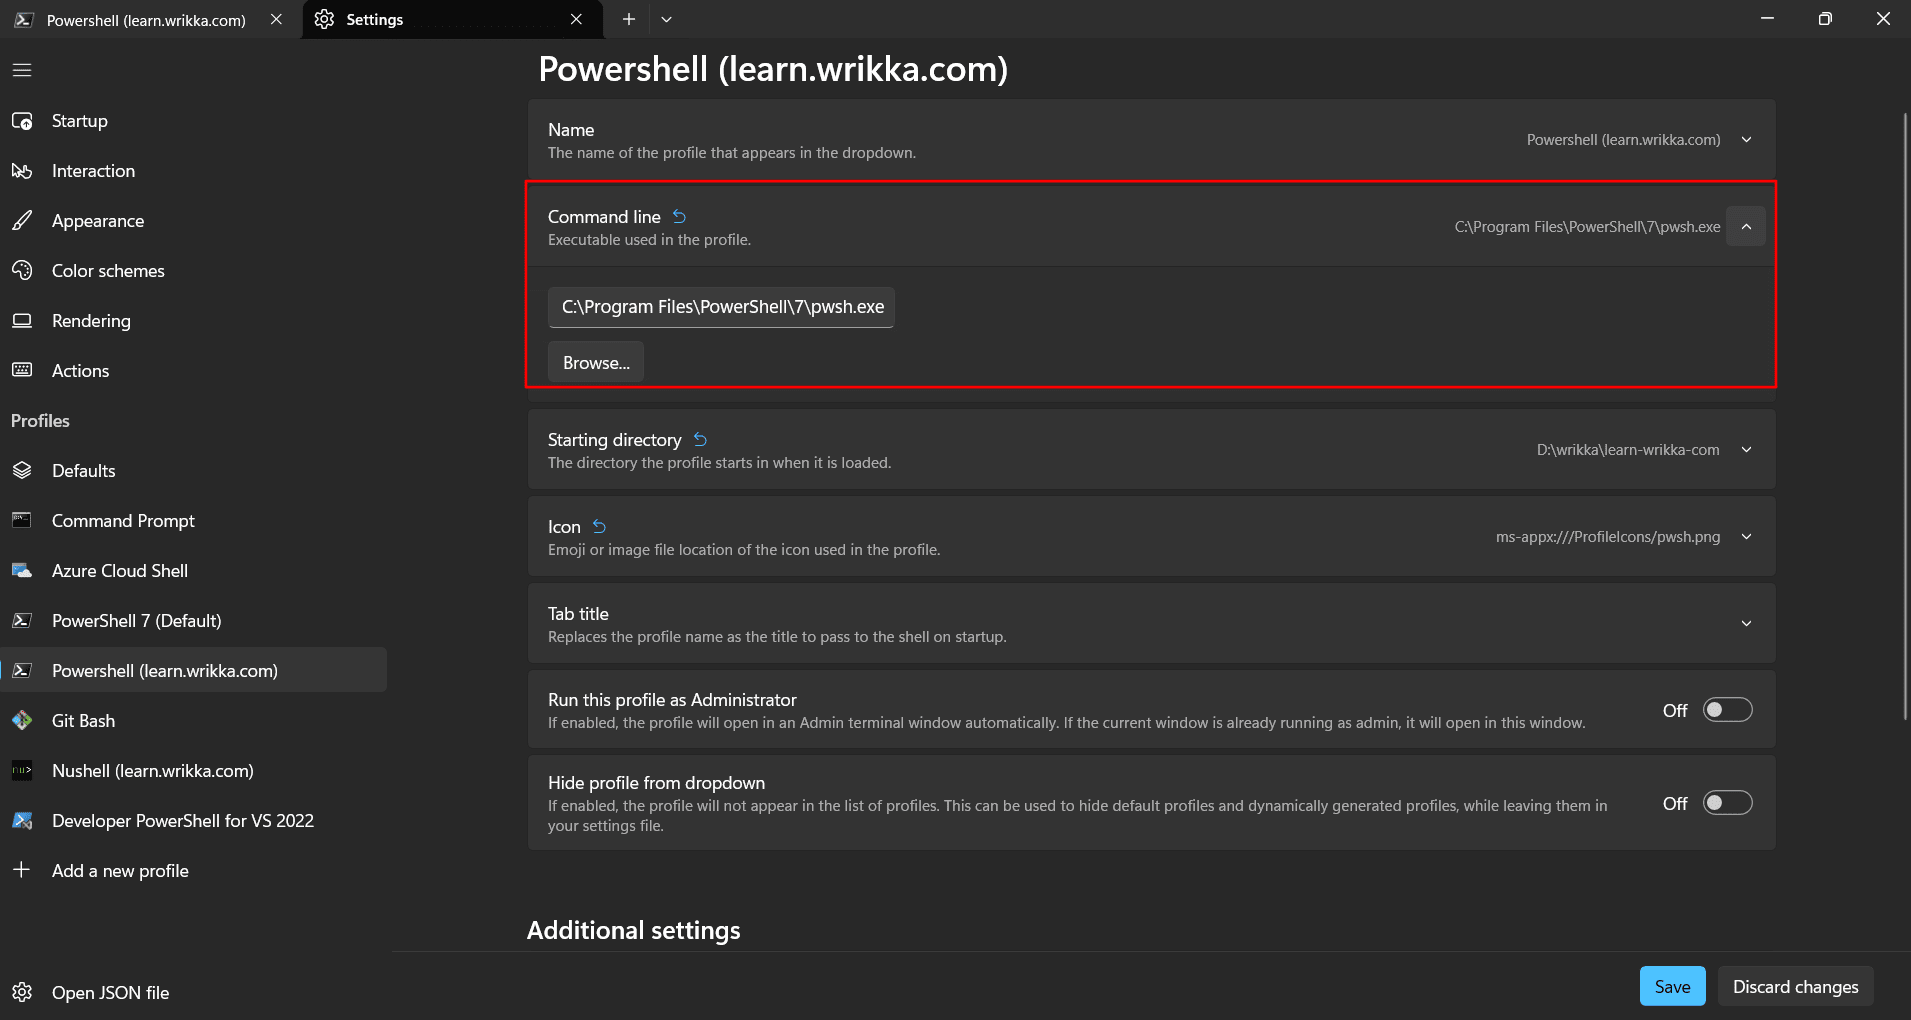Click Open JSON file
Image resolution: width=1911 pixels, height=1020 pixels.
(x=194, y=993)
